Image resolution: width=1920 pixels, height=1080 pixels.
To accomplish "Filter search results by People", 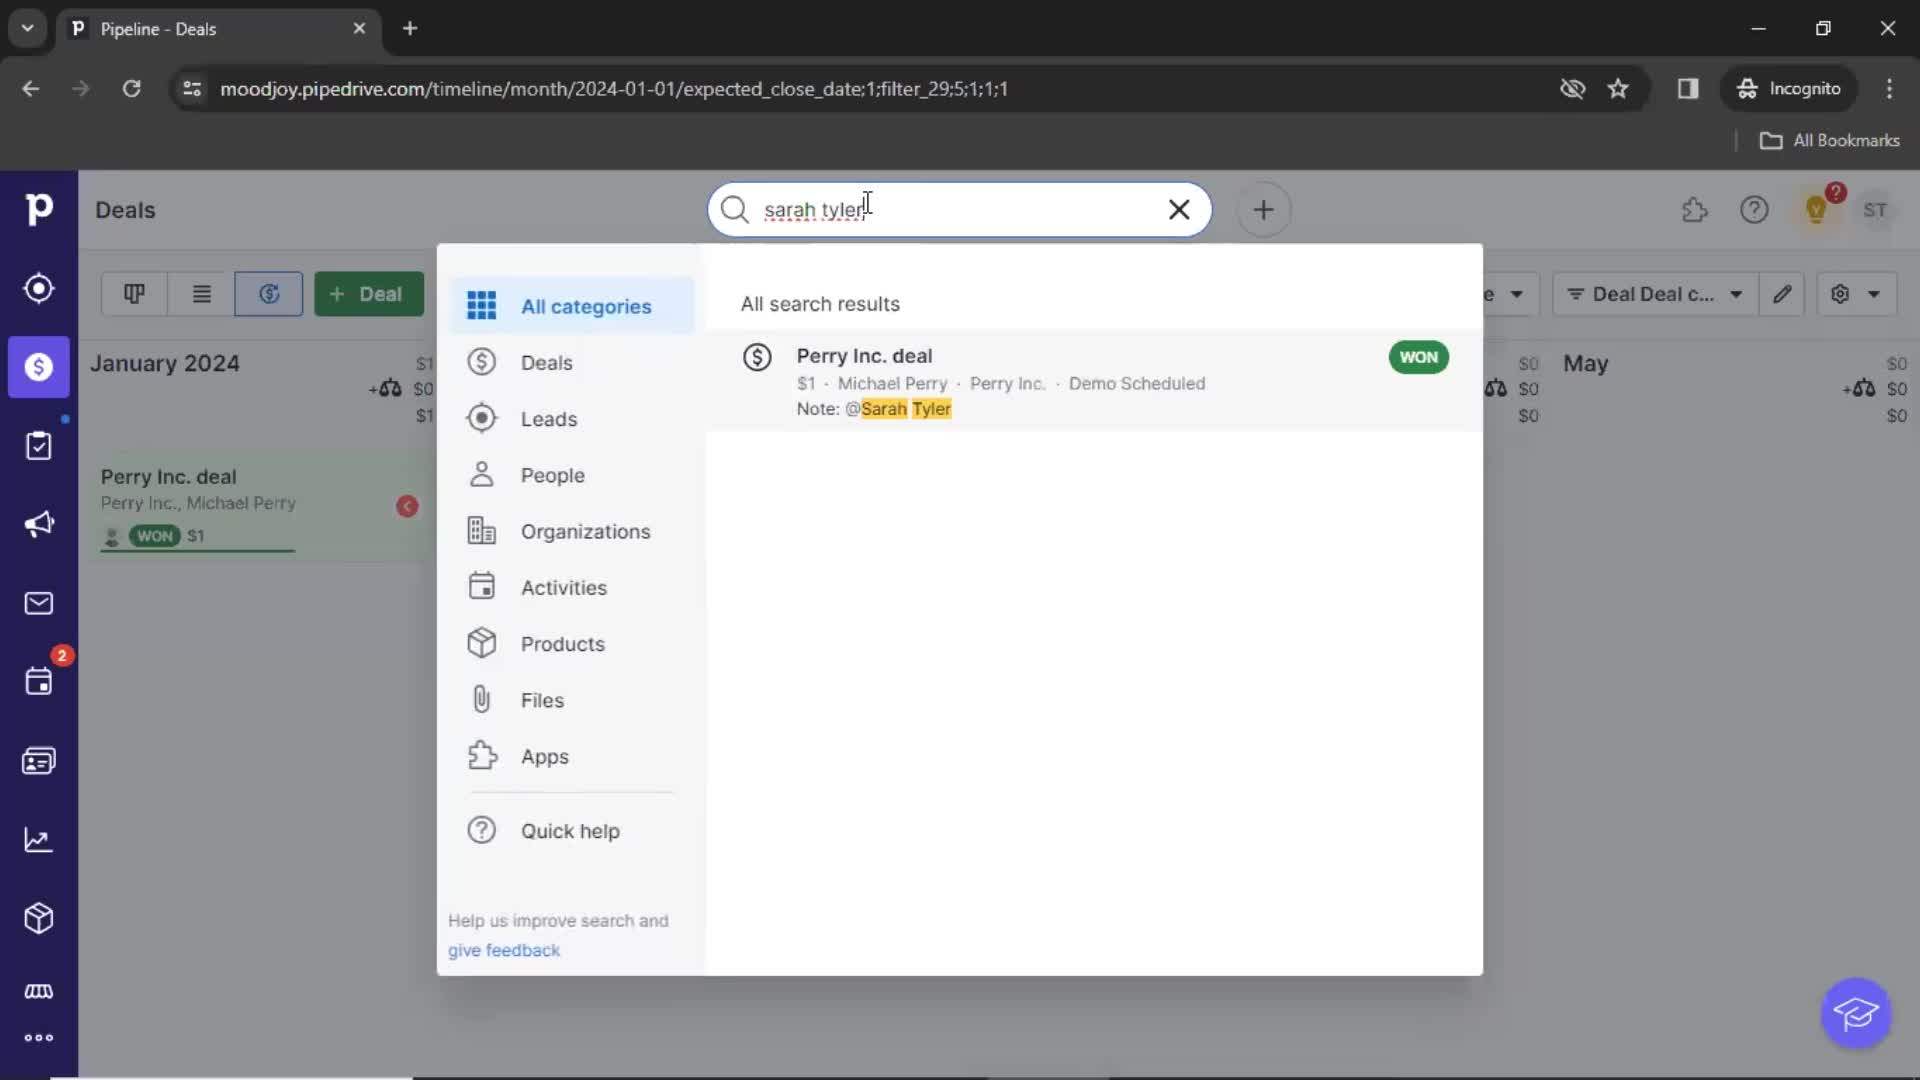I will pyautogui.click(x=572, y=475).
